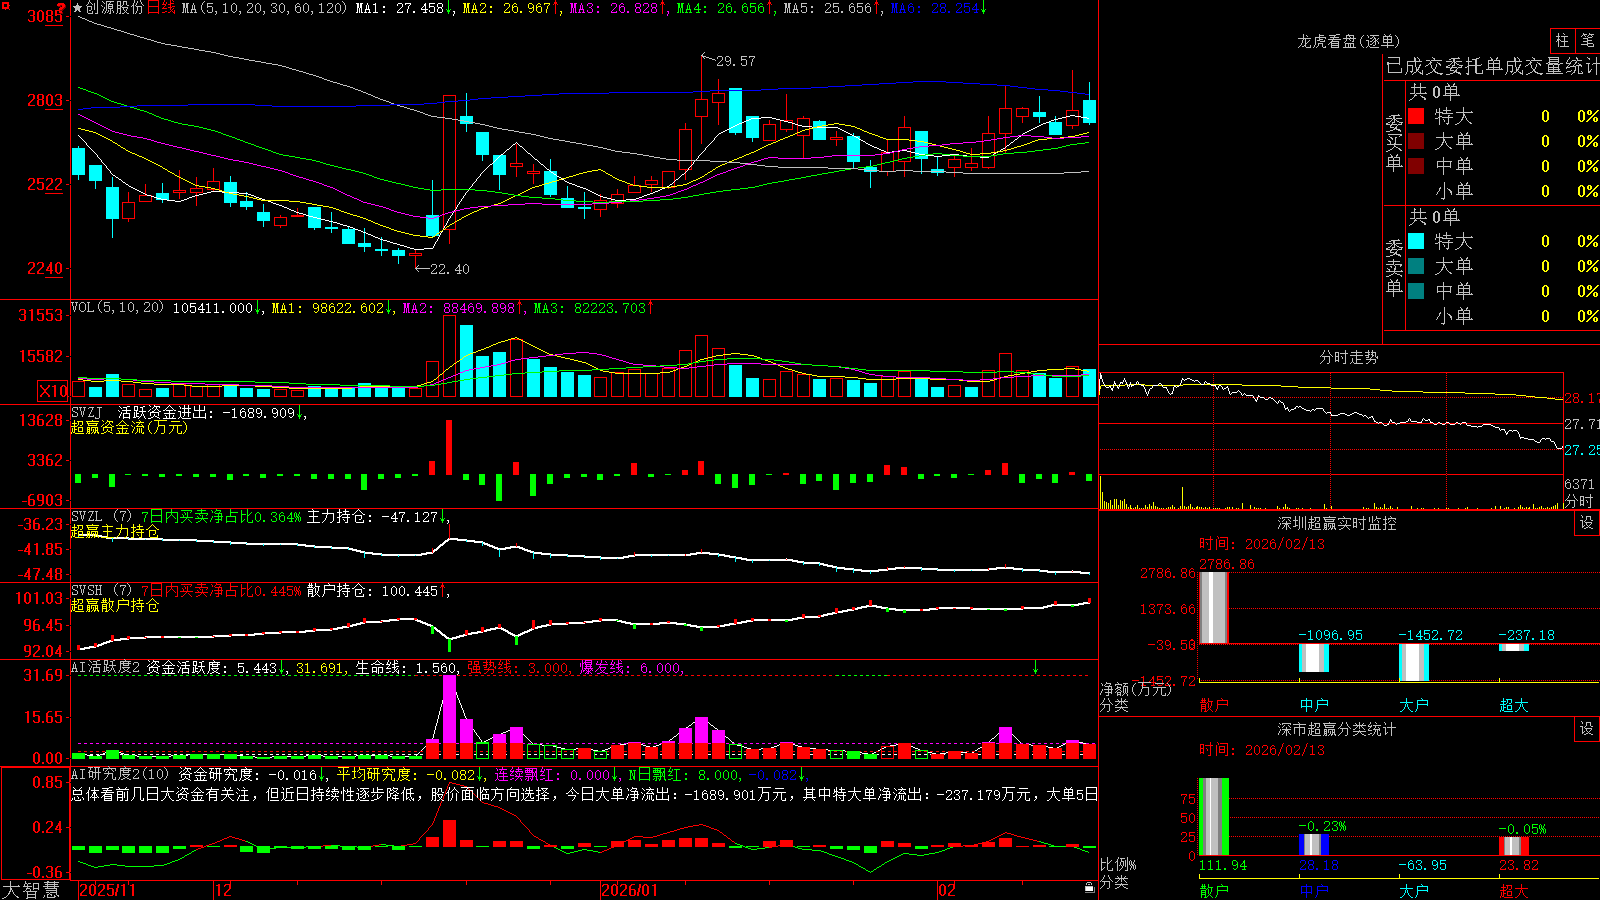1600x900 pixels.
Task: Click the 超赢散户持仓 label
Action: click(x=115, y=605)
